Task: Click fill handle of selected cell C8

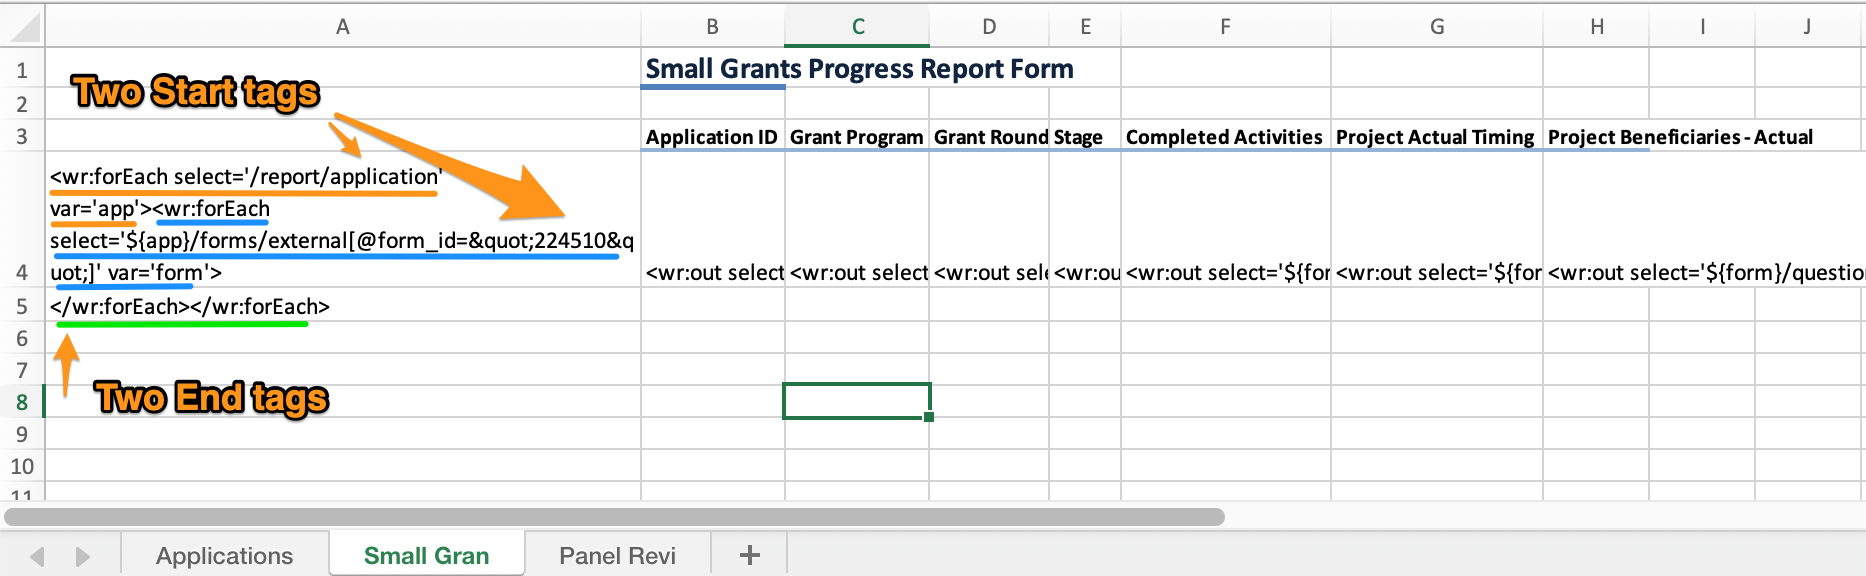Action: [929, 417]
